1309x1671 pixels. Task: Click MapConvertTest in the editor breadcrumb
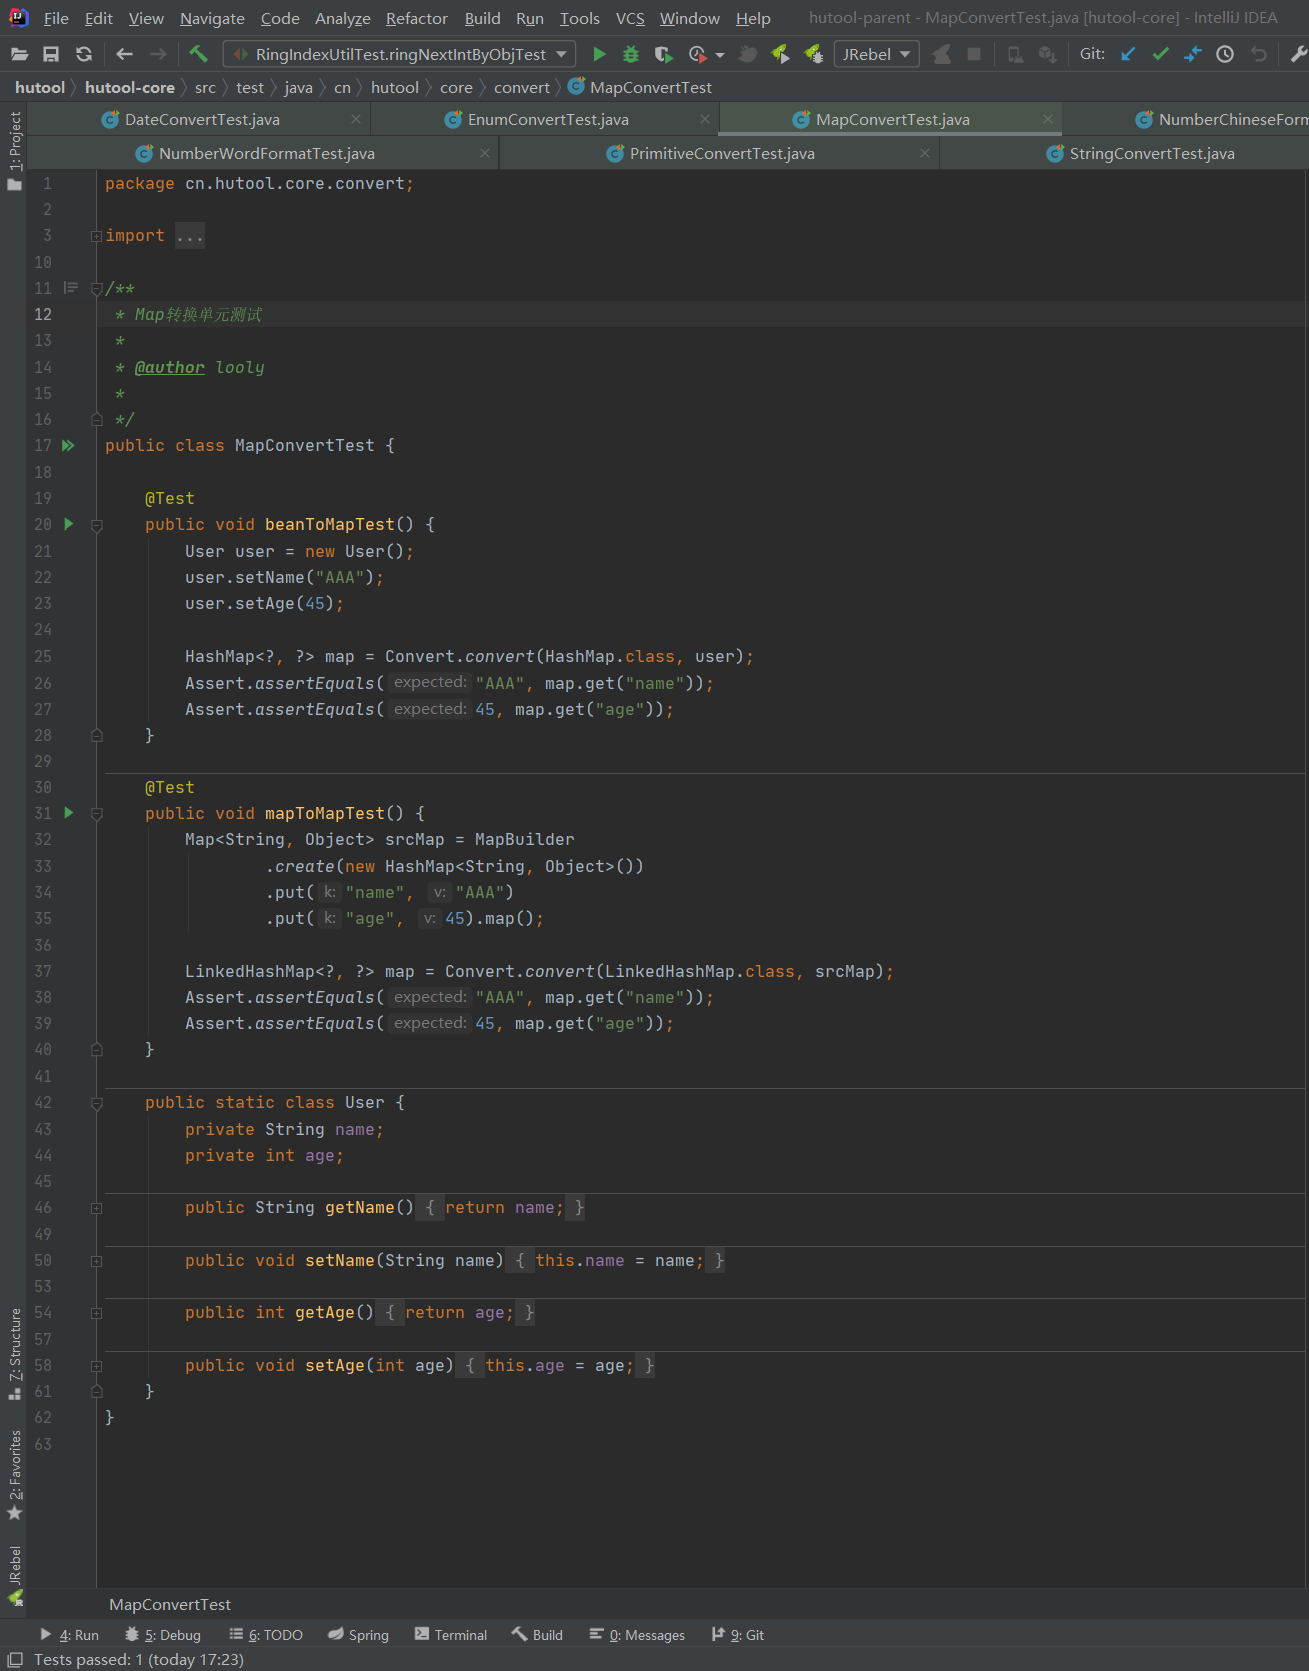pos(170,1604)
